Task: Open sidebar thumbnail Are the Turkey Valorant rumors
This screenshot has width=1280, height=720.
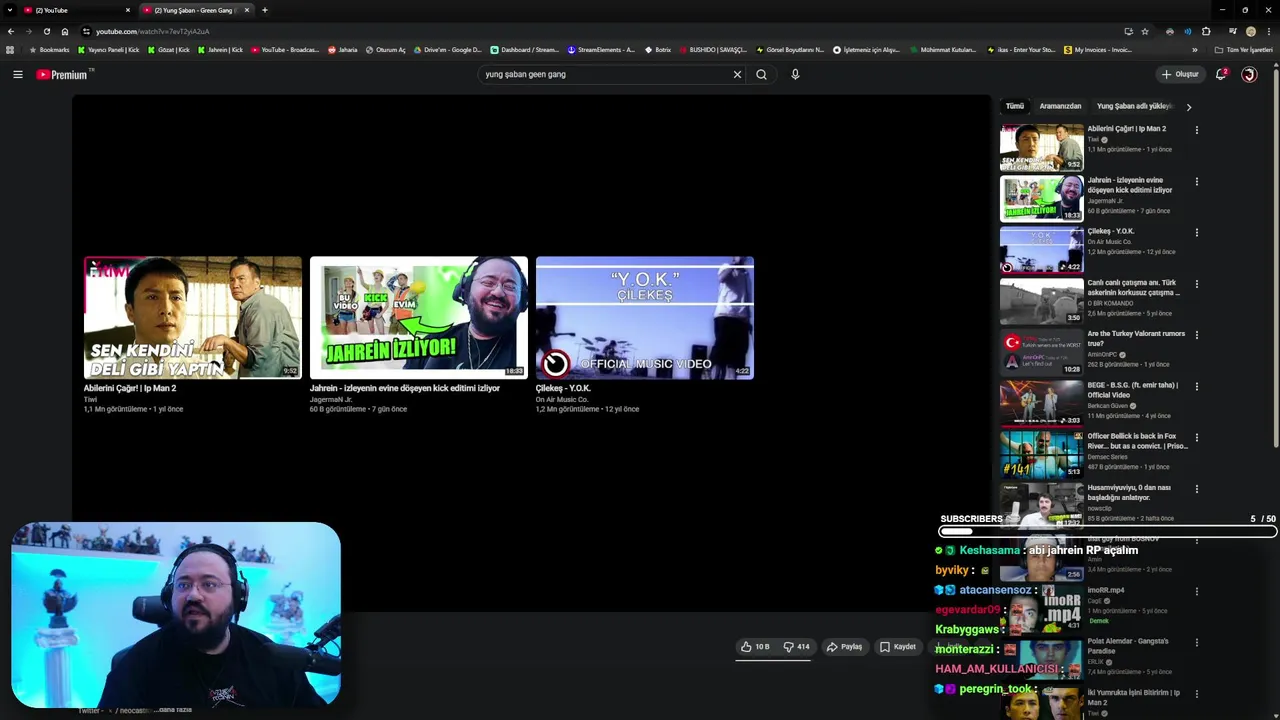Action: (x=1041, y=352)
